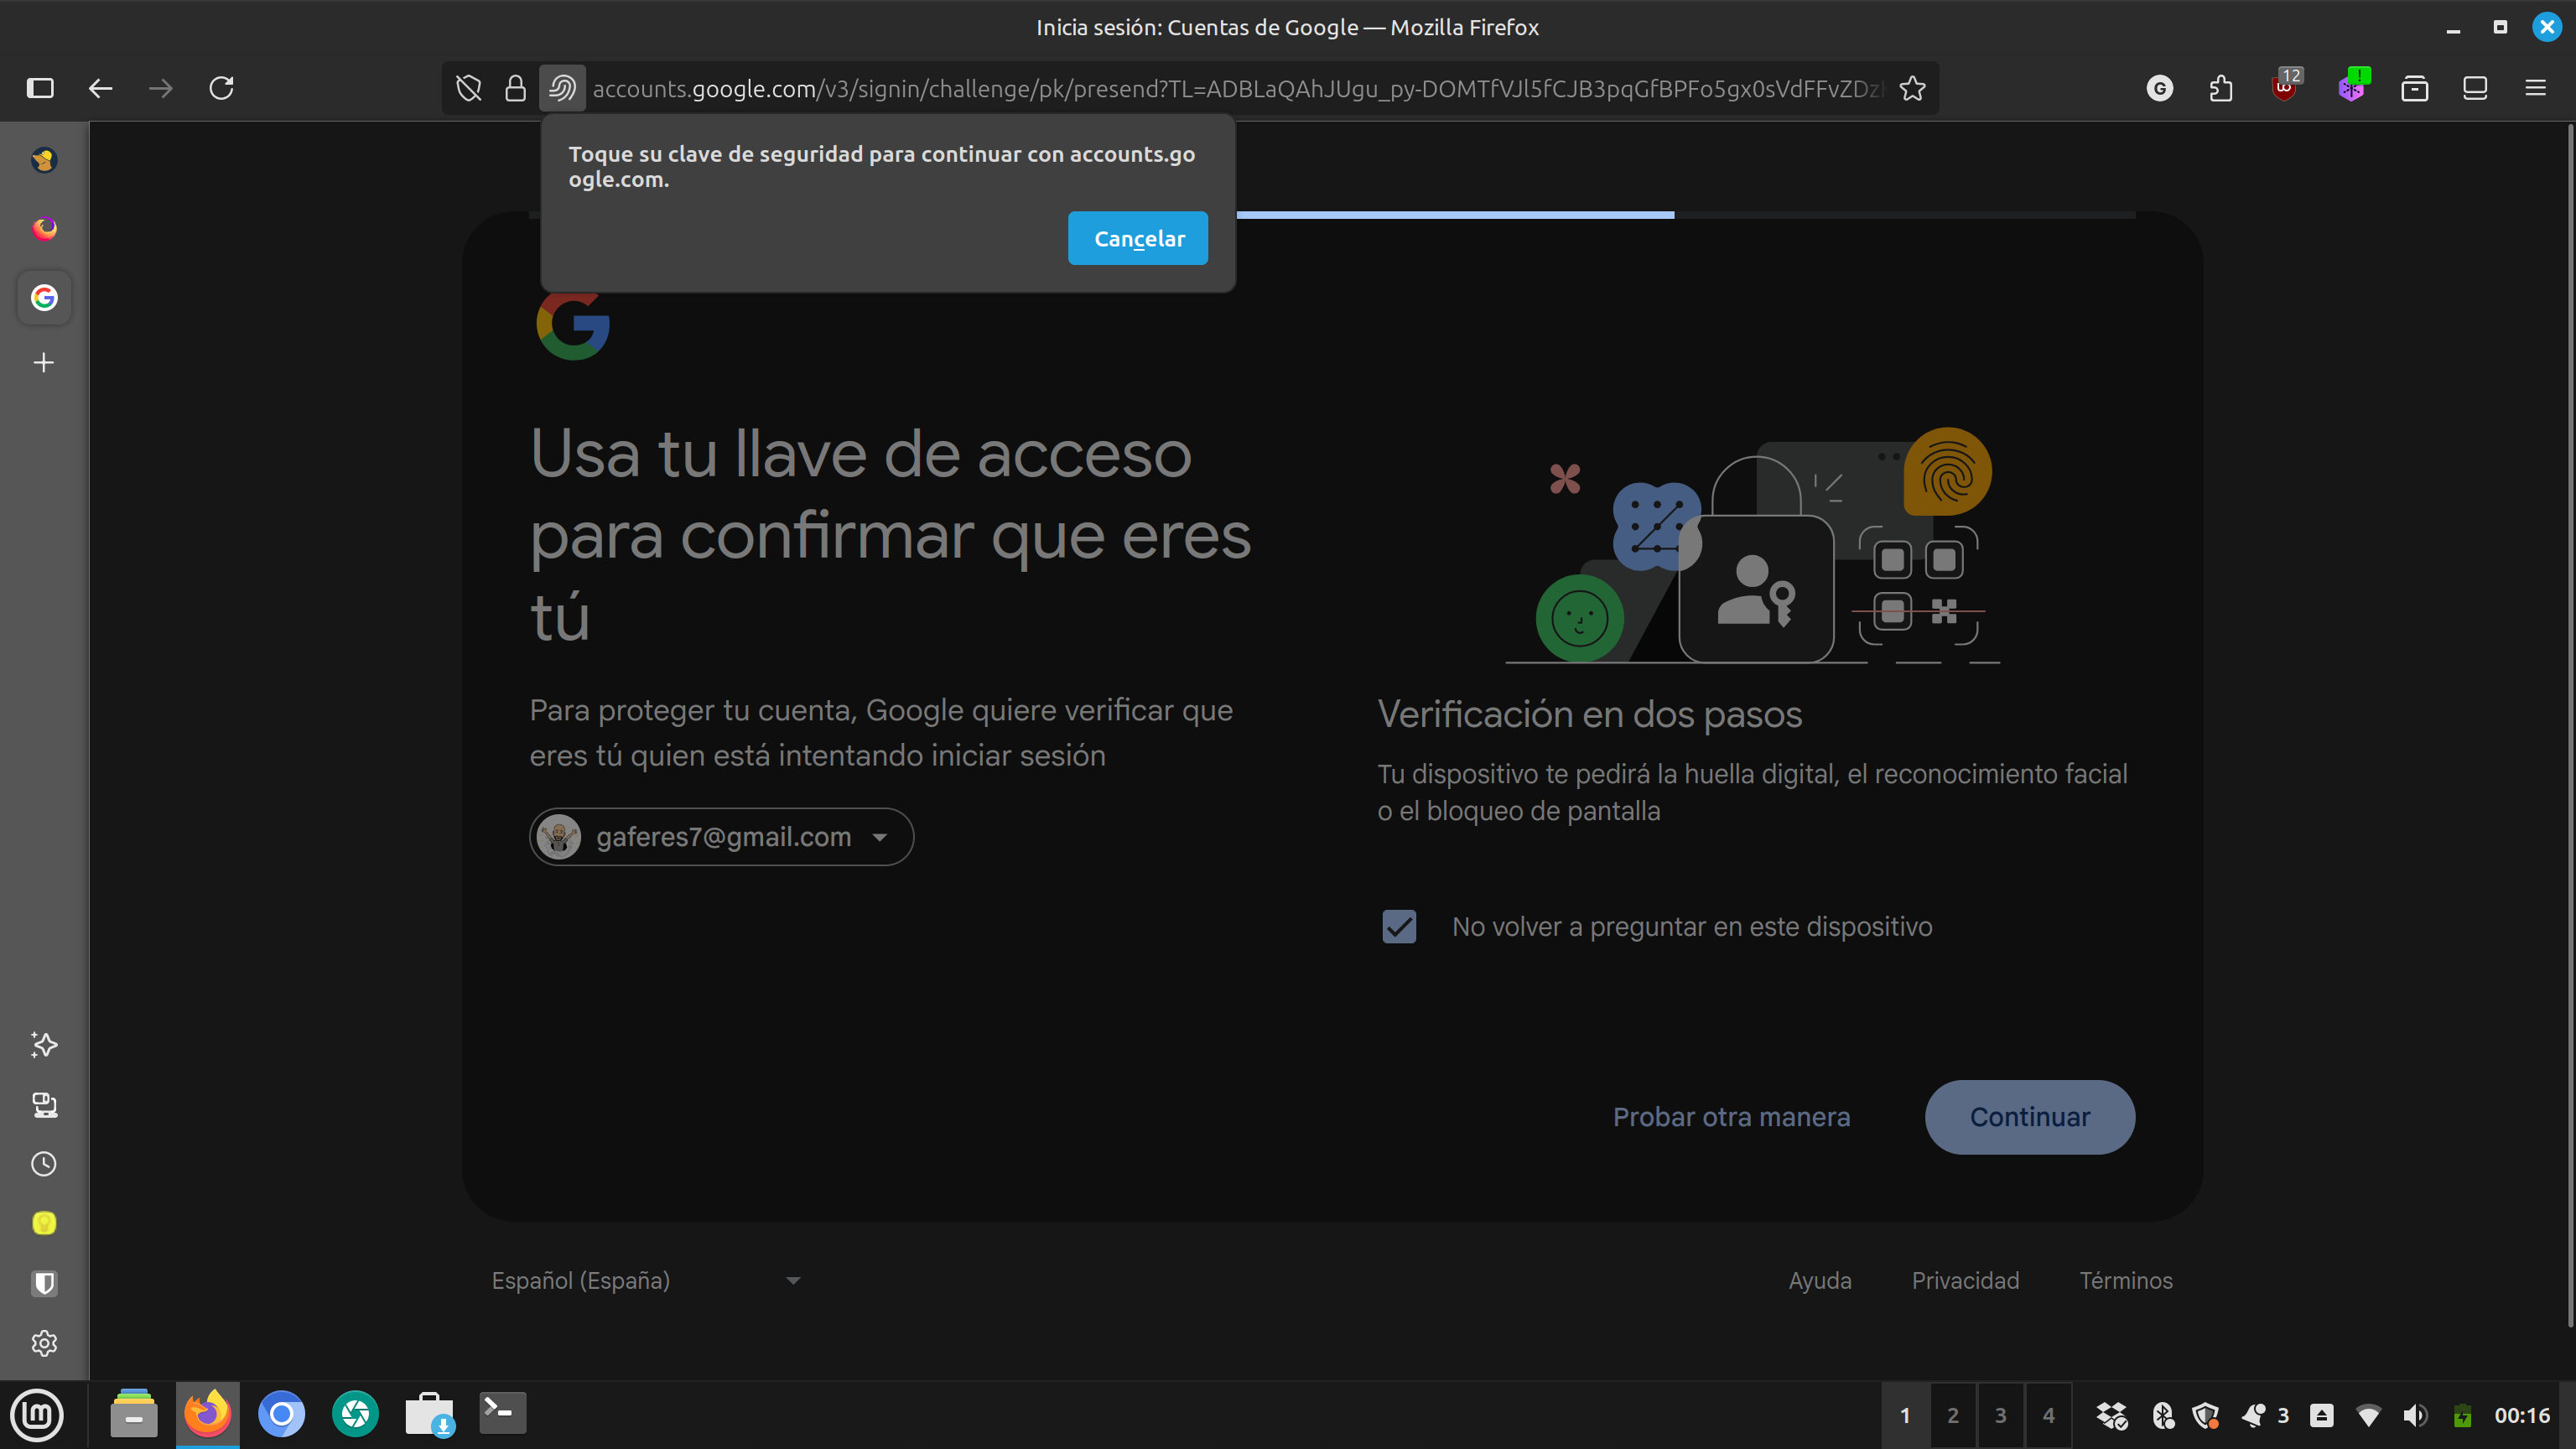
Task: Open the clock showing 00:16
Action: point(2521,1415)
